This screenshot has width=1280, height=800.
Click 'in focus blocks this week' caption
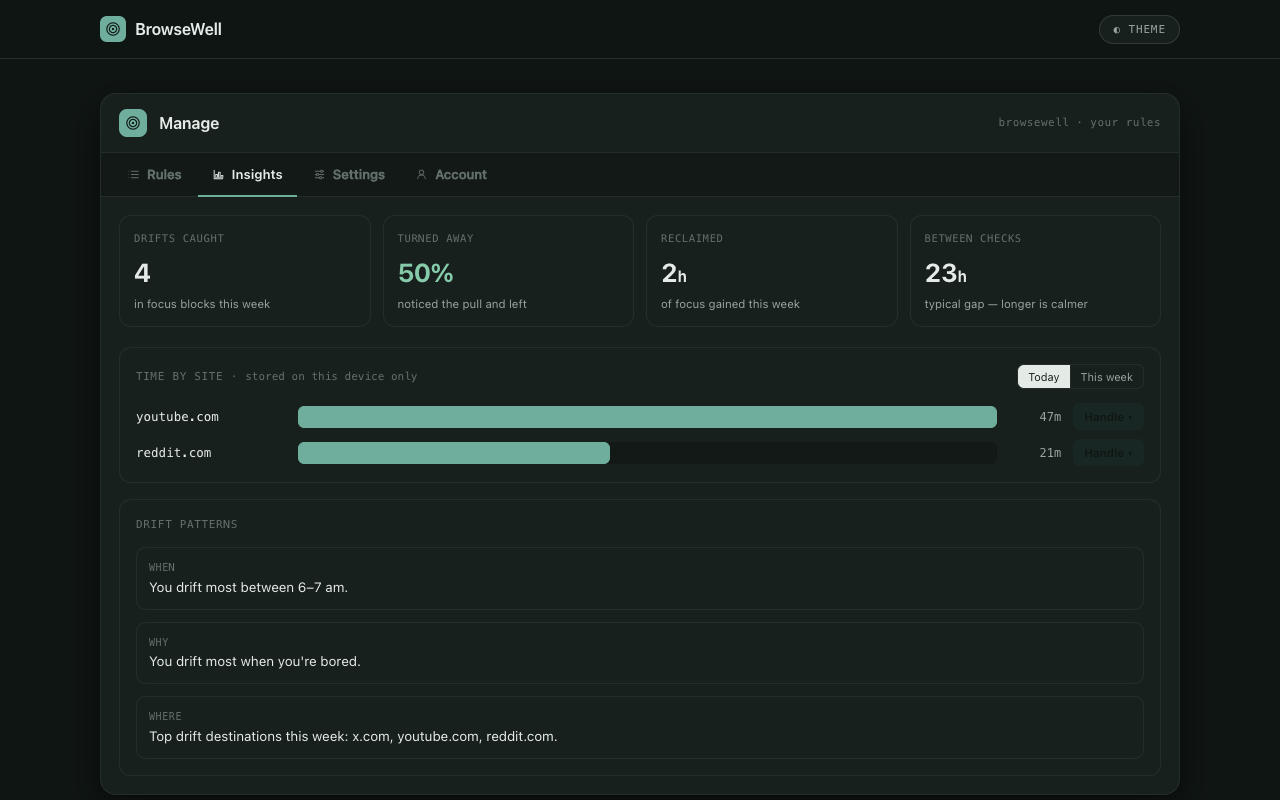click(202, 304)
